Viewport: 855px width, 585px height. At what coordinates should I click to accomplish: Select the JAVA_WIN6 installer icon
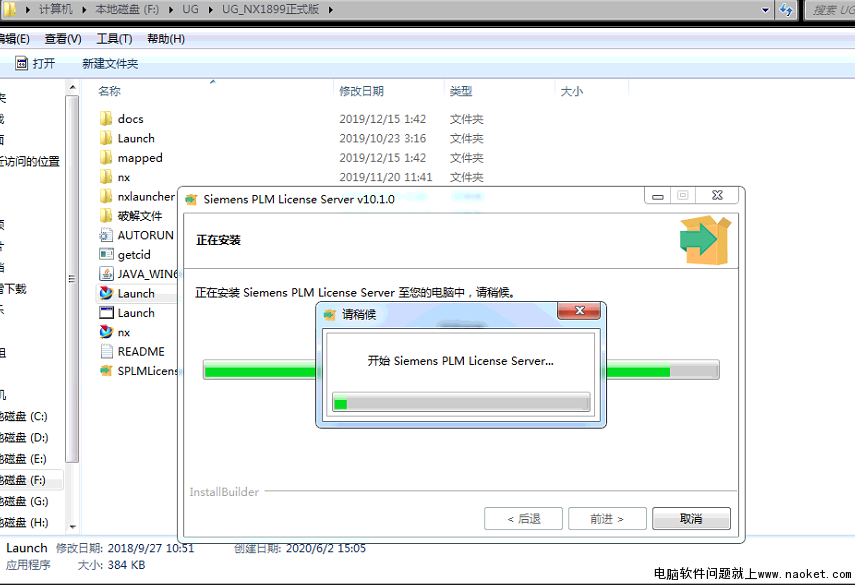(106, 274)
